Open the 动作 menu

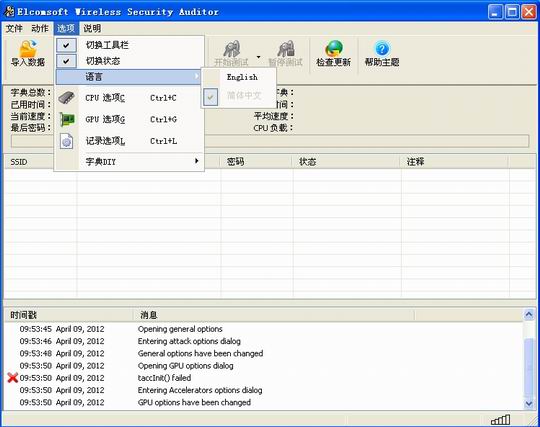coord(40,28)
